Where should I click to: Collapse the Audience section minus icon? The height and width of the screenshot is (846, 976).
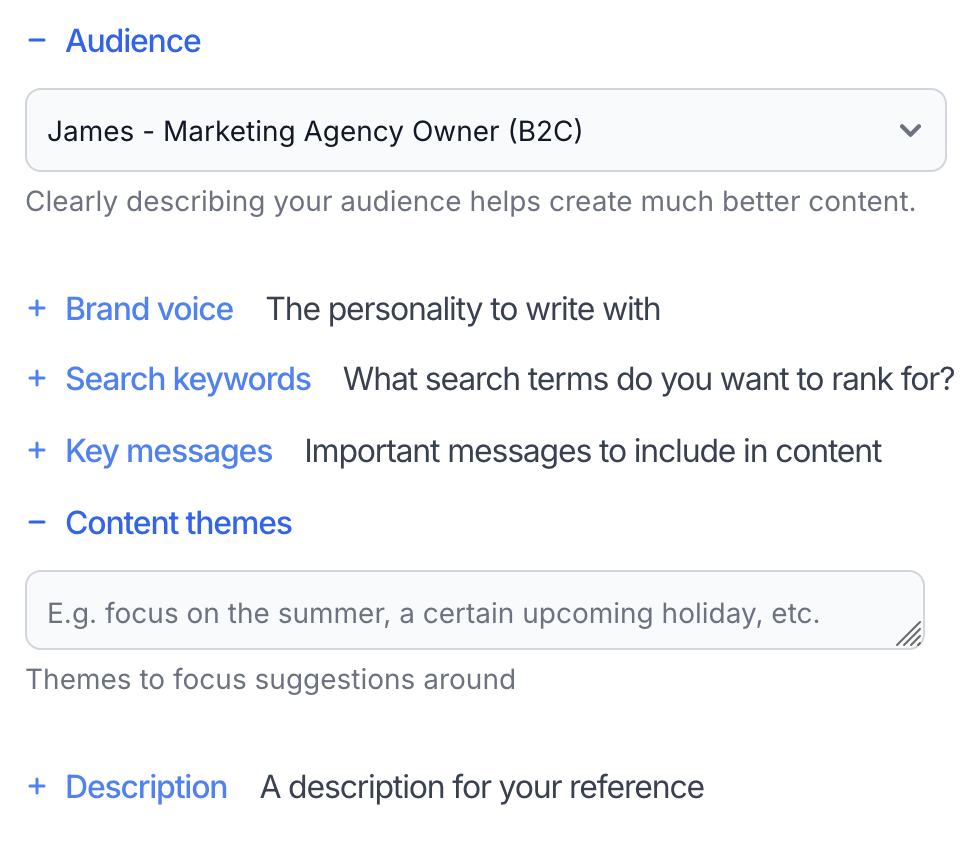[x=37, y=41]
